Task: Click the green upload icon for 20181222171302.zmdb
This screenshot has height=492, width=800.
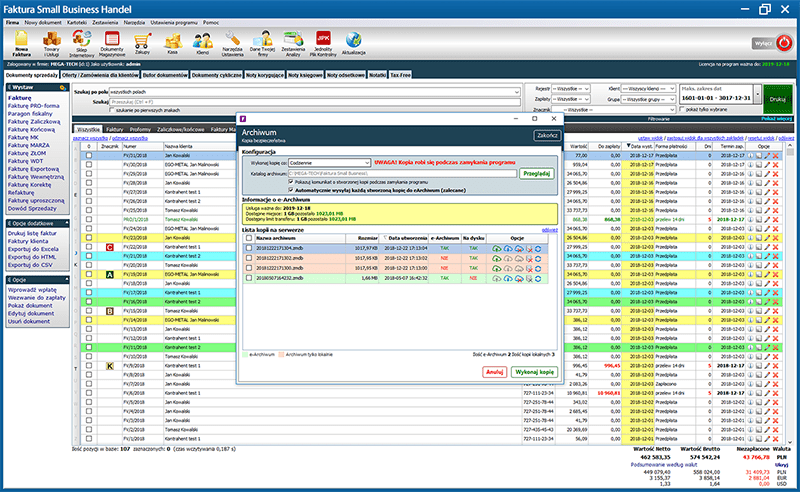Action: (x=496, y=258)
